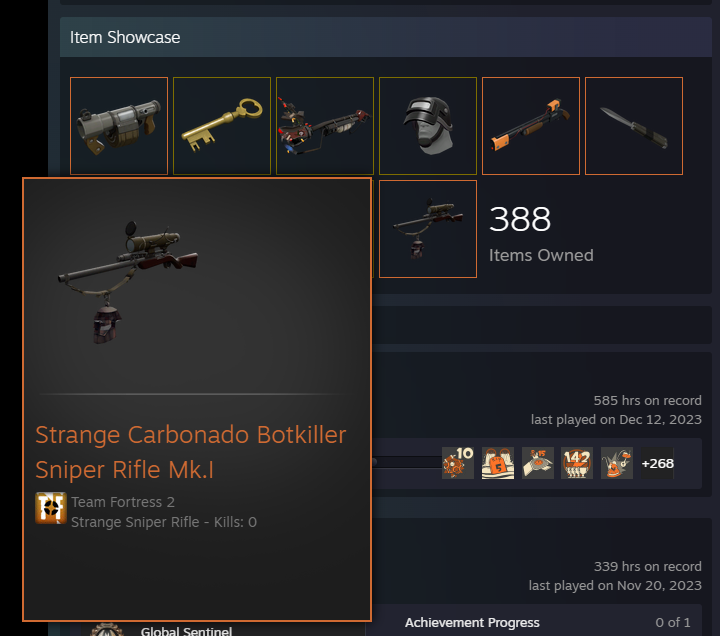The image size is (720, 636).
Task: Open the golden key item
Action: pyautogui.click(x=222, y=126)
